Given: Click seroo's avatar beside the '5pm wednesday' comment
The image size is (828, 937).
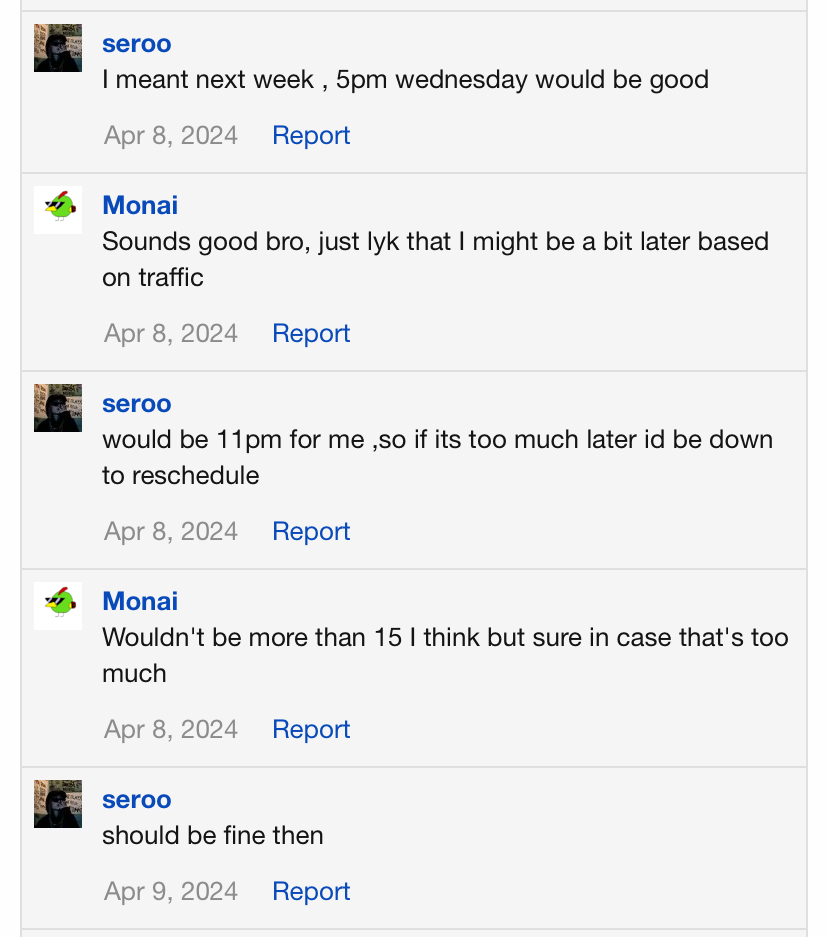Looking at the screenshot, I should (x=58, y=48).
